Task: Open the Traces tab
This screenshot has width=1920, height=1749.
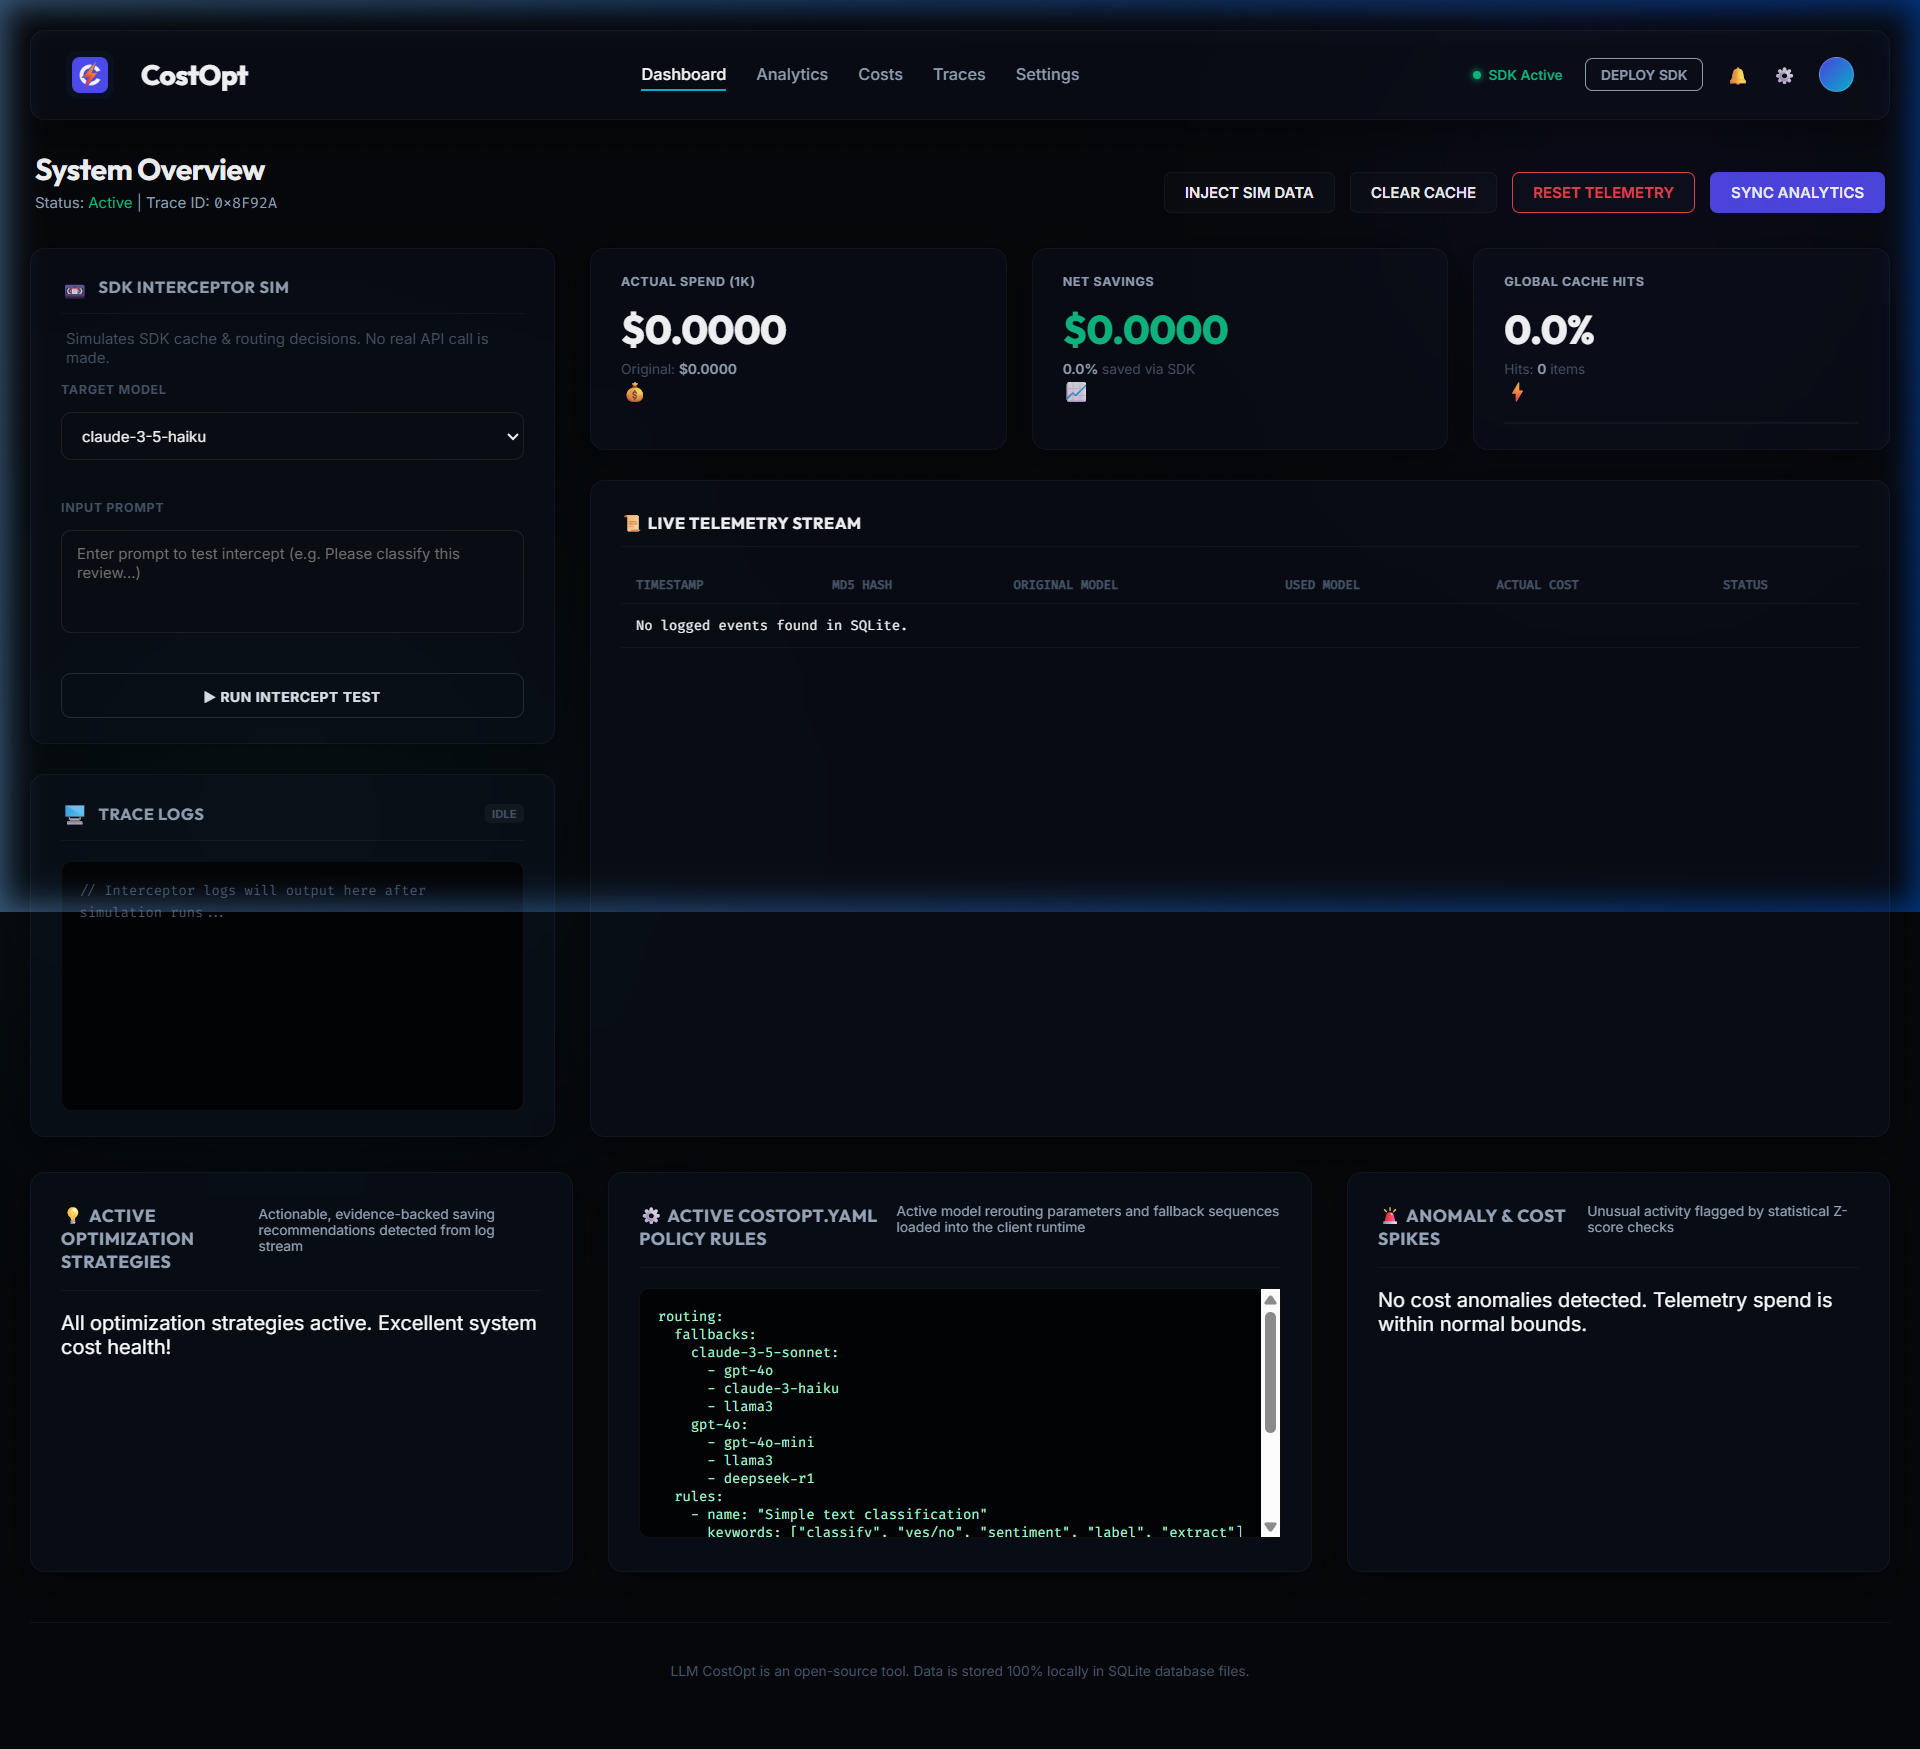Action: (959, 75)
